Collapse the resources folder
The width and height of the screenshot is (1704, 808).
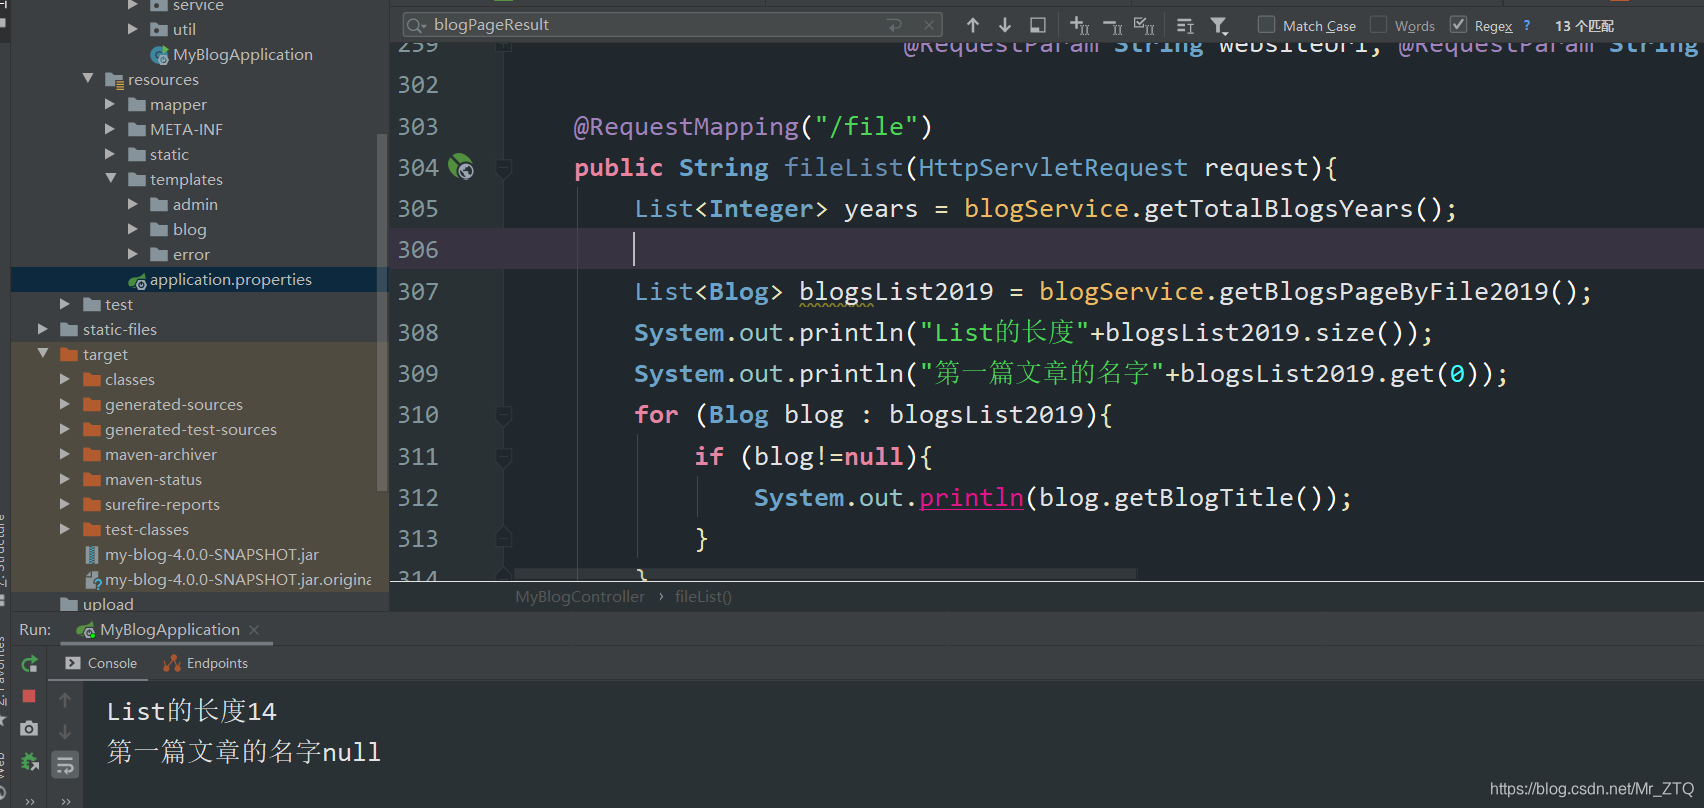88,79
